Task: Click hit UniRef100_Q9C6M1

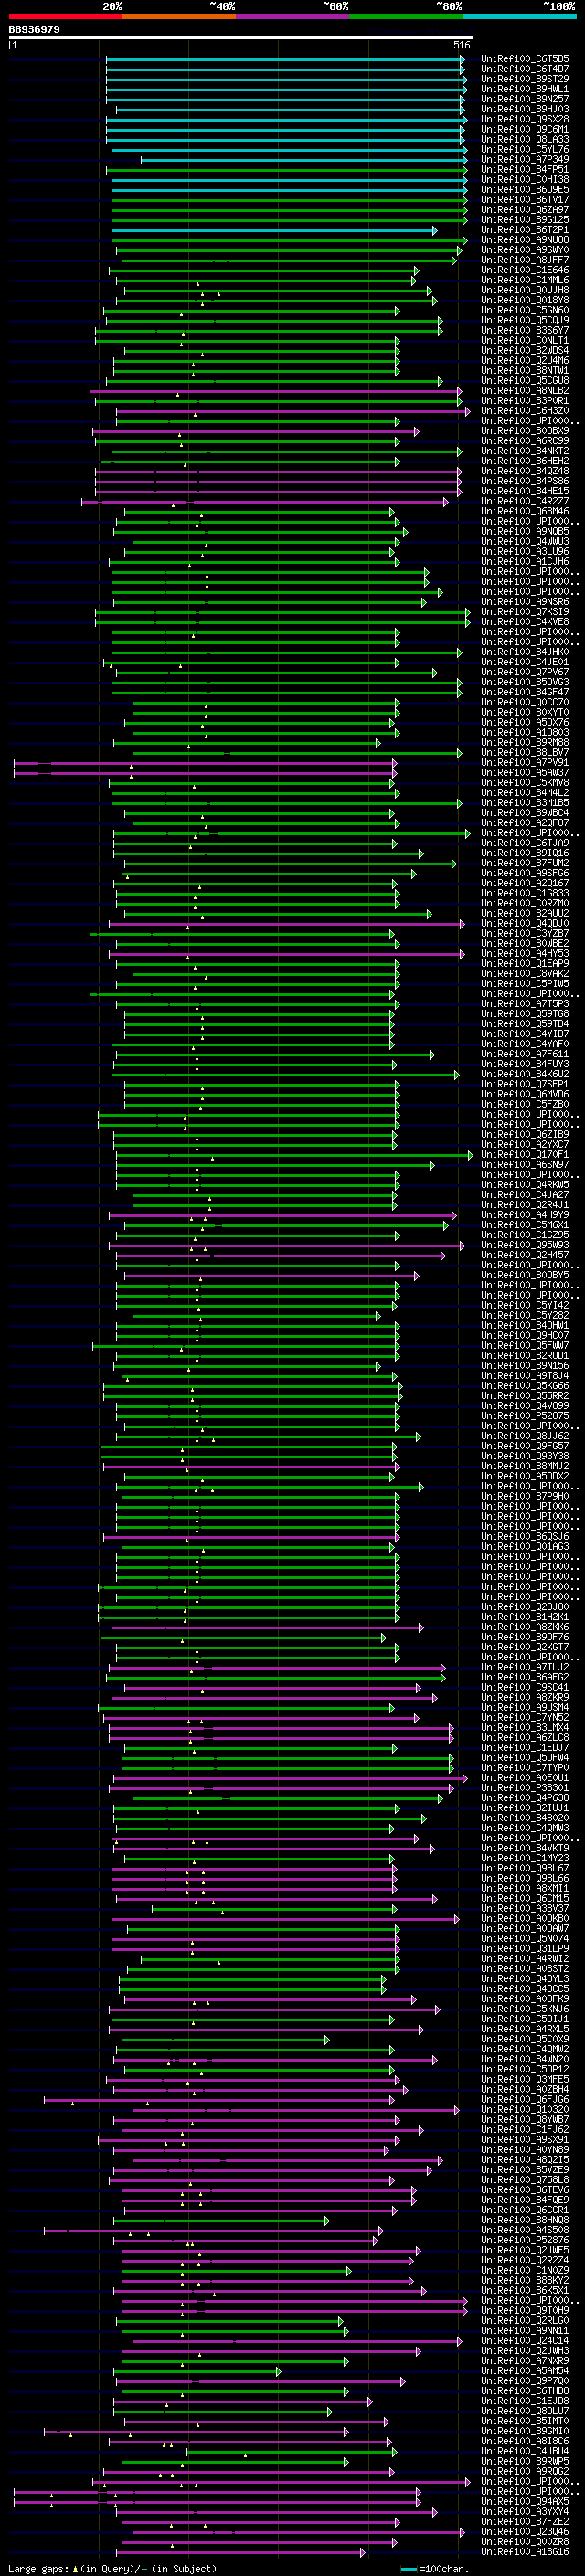Action: pos(525,129)
